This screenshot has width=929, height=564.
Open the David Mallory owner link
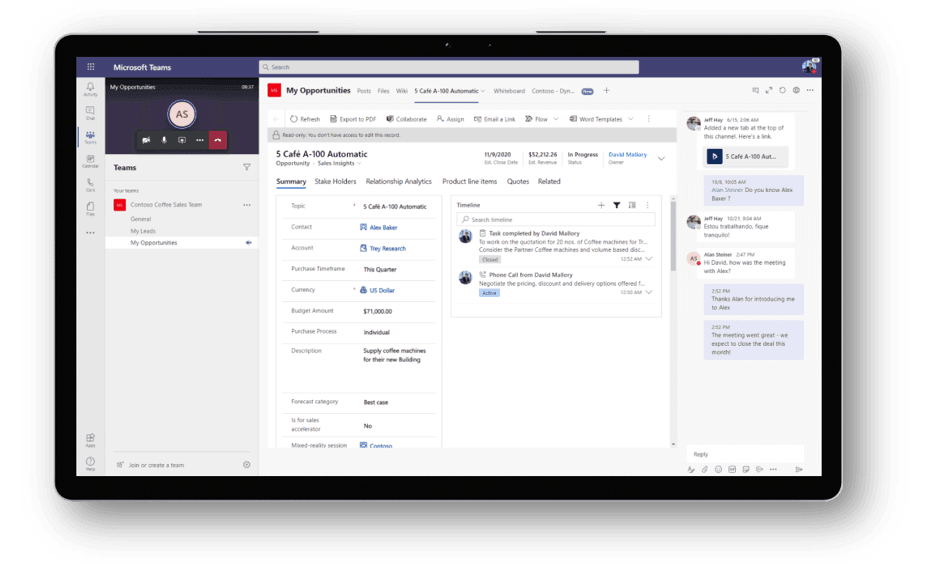point(627,155)
